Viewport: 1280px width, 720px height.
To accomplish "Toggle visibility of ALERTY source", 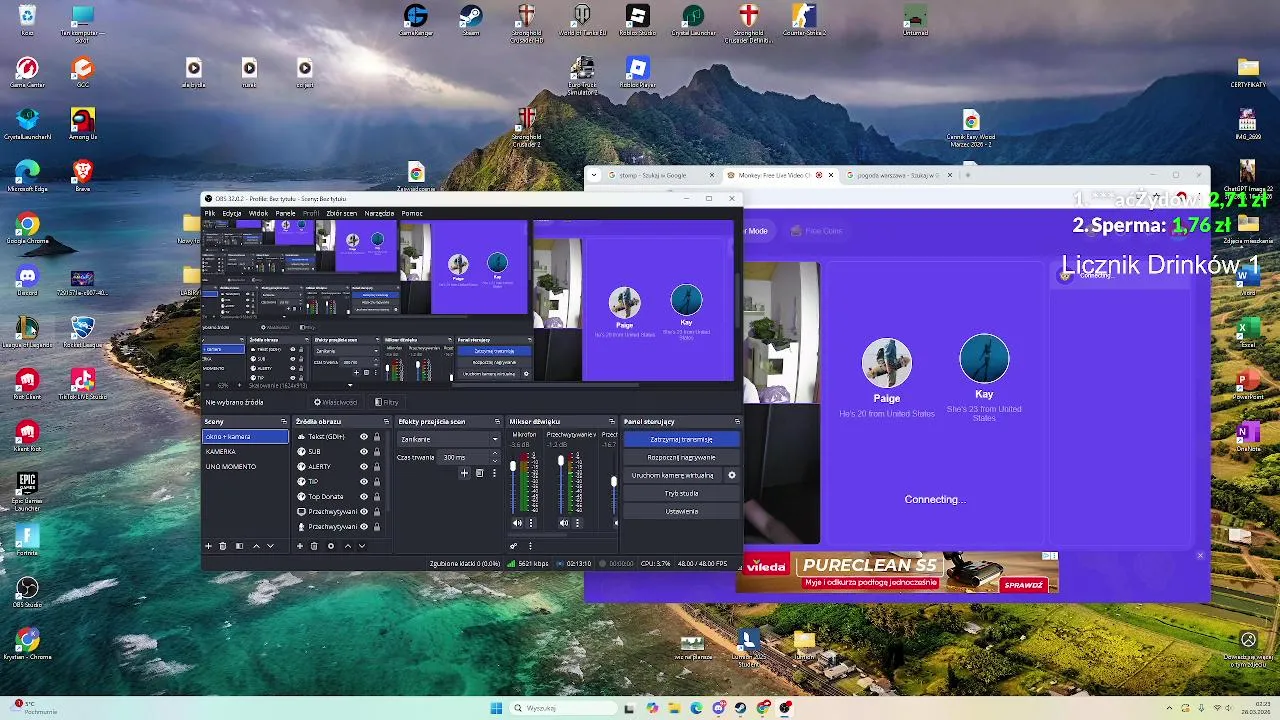I will [x=364, y=466].
